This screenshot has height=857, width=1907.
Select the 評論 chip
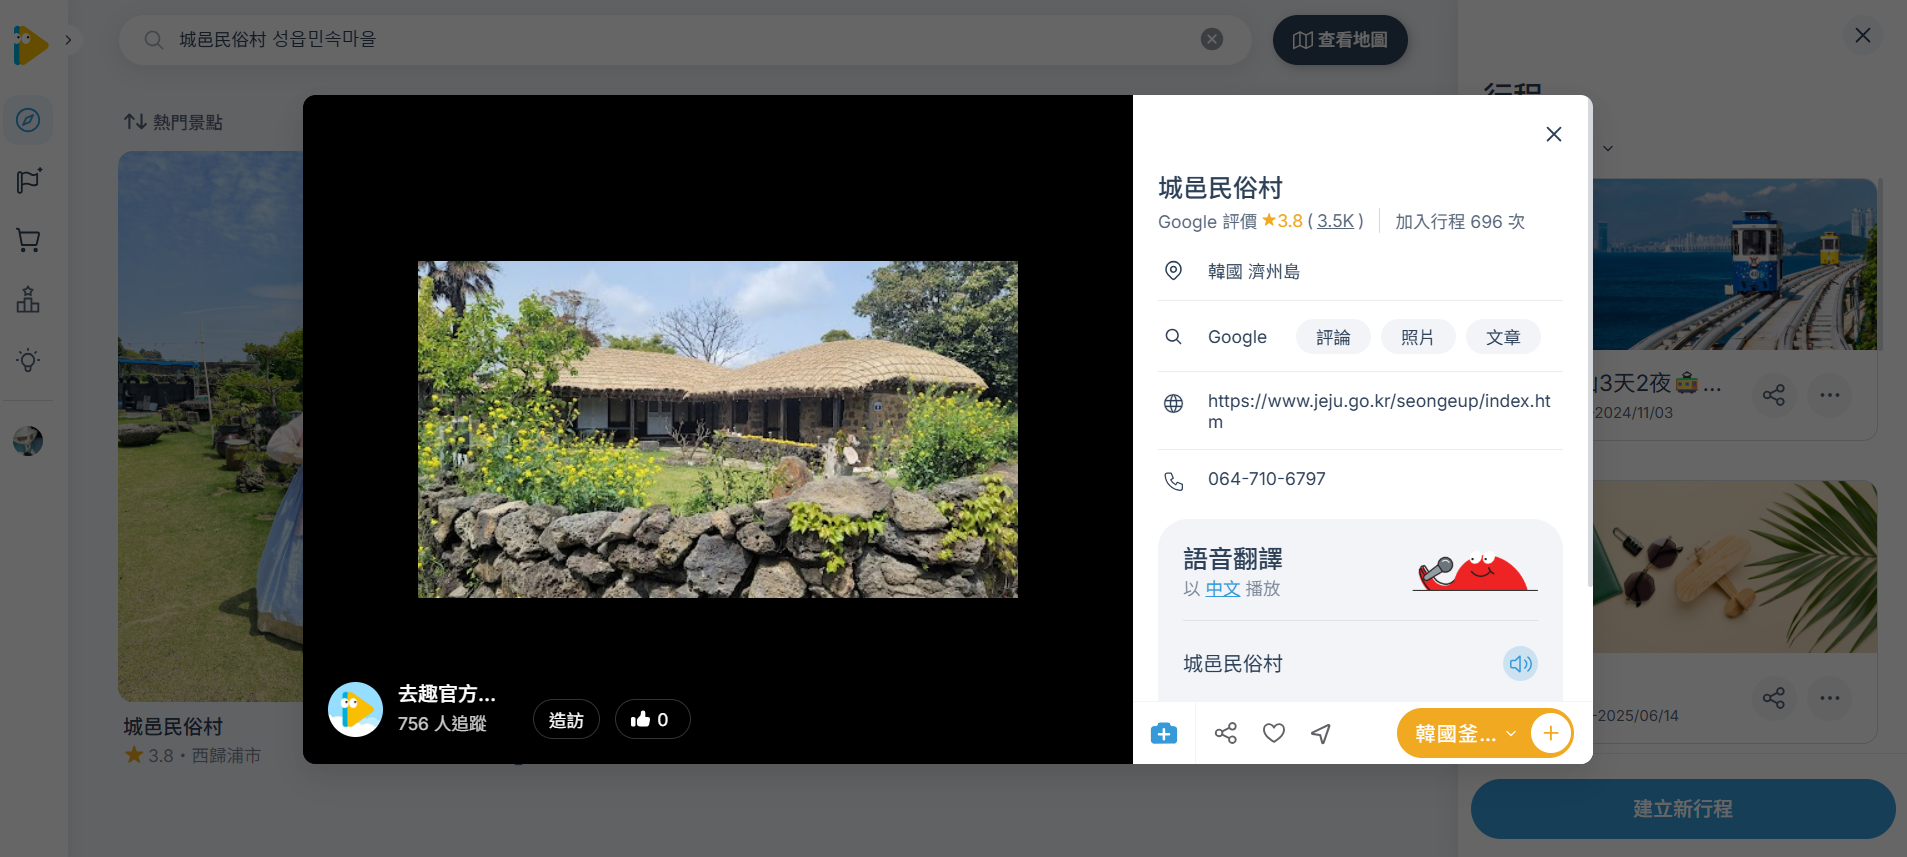pos(1333,337)
